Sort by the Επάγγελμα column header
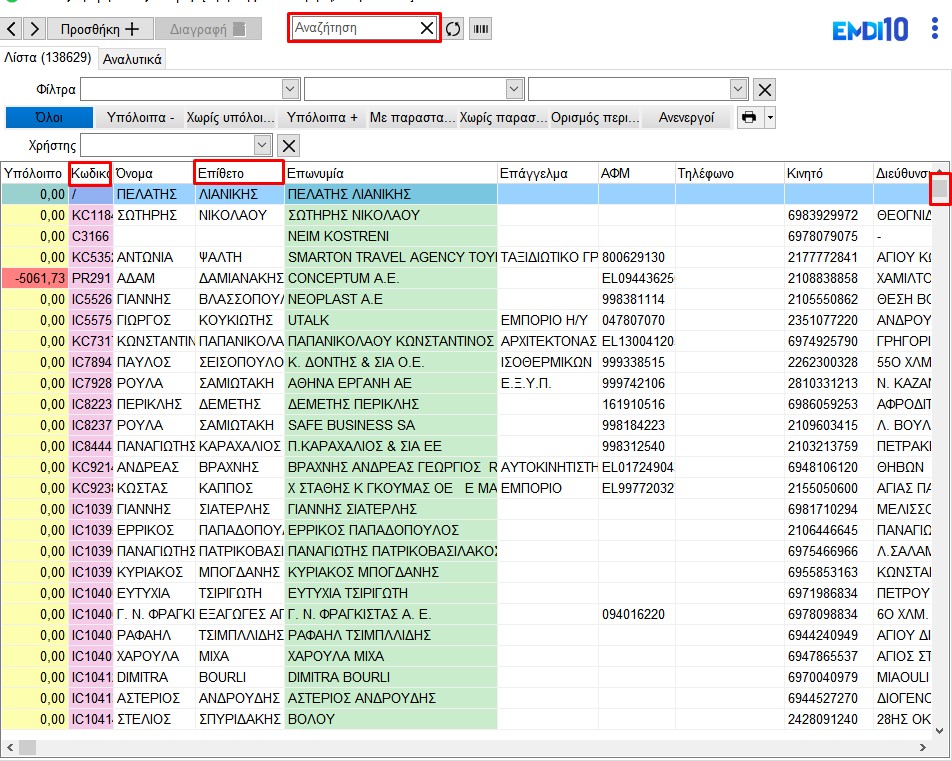 [x=548, y=173]
